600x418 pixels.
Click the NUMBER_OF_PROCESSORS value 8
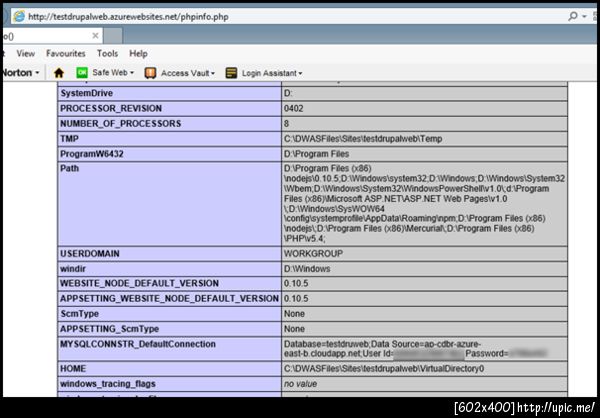click(x=287, y=124)
